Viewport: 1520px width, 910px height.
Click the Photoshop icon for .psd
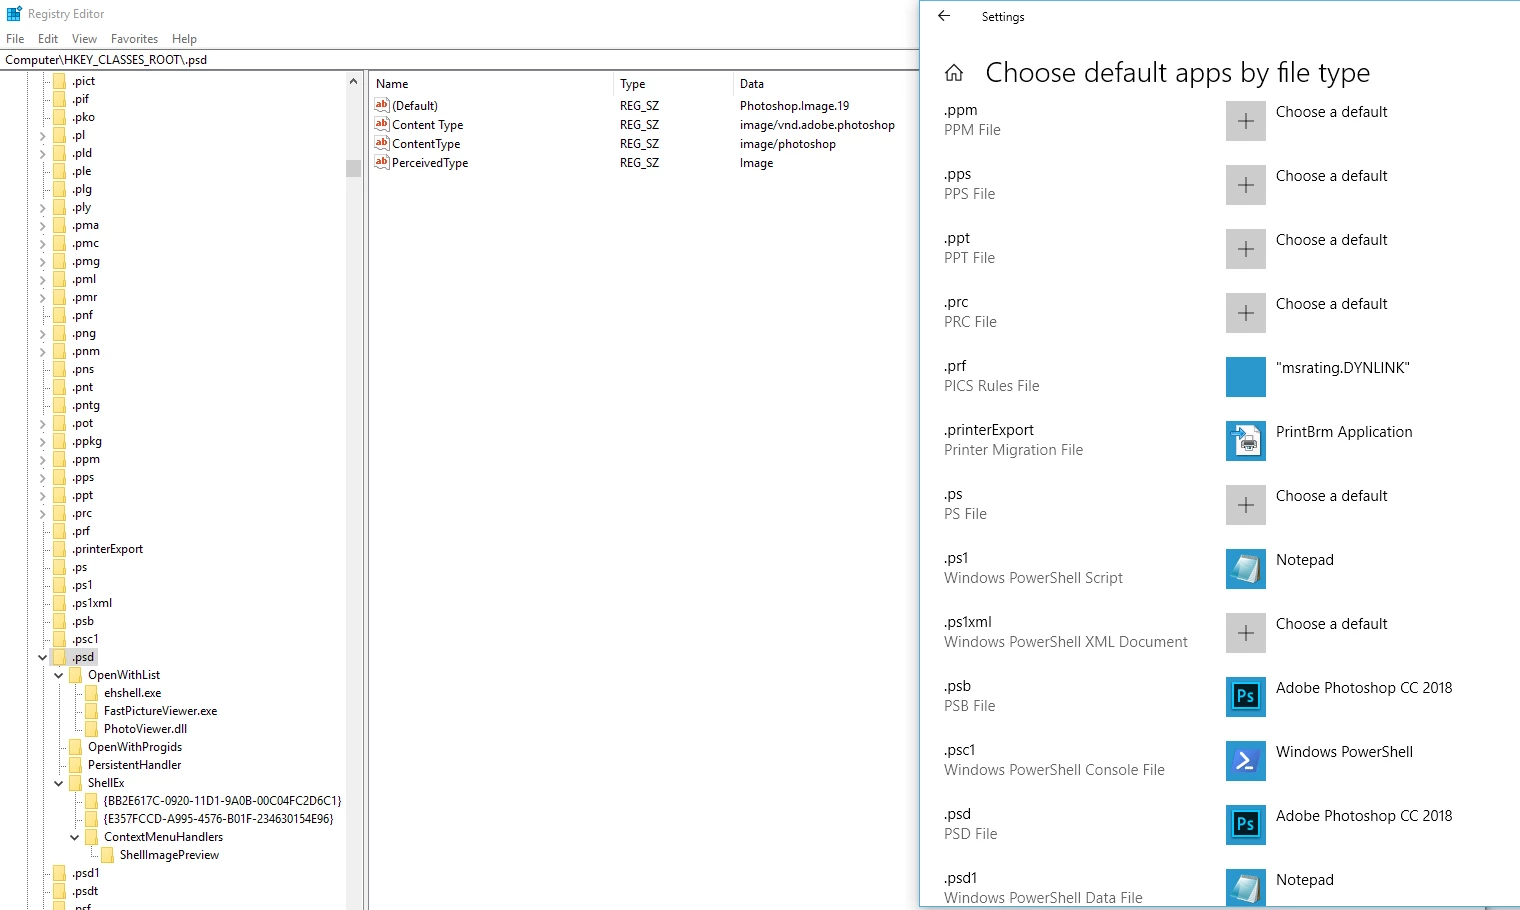(x=1246, y=825)
